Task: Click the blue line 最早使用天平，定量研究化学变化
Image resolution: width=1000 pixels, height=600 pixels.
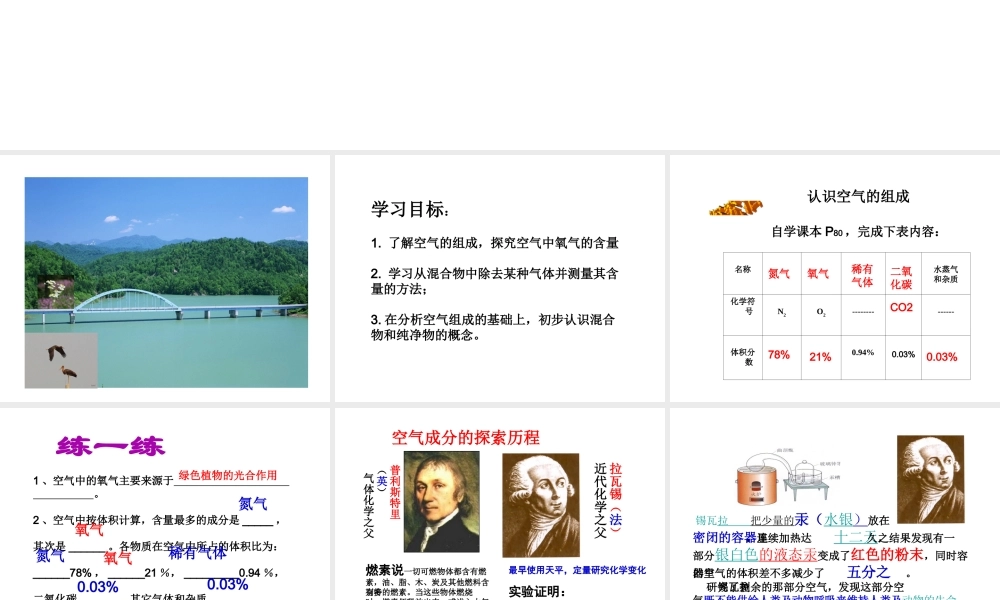Action: [577, 570]
